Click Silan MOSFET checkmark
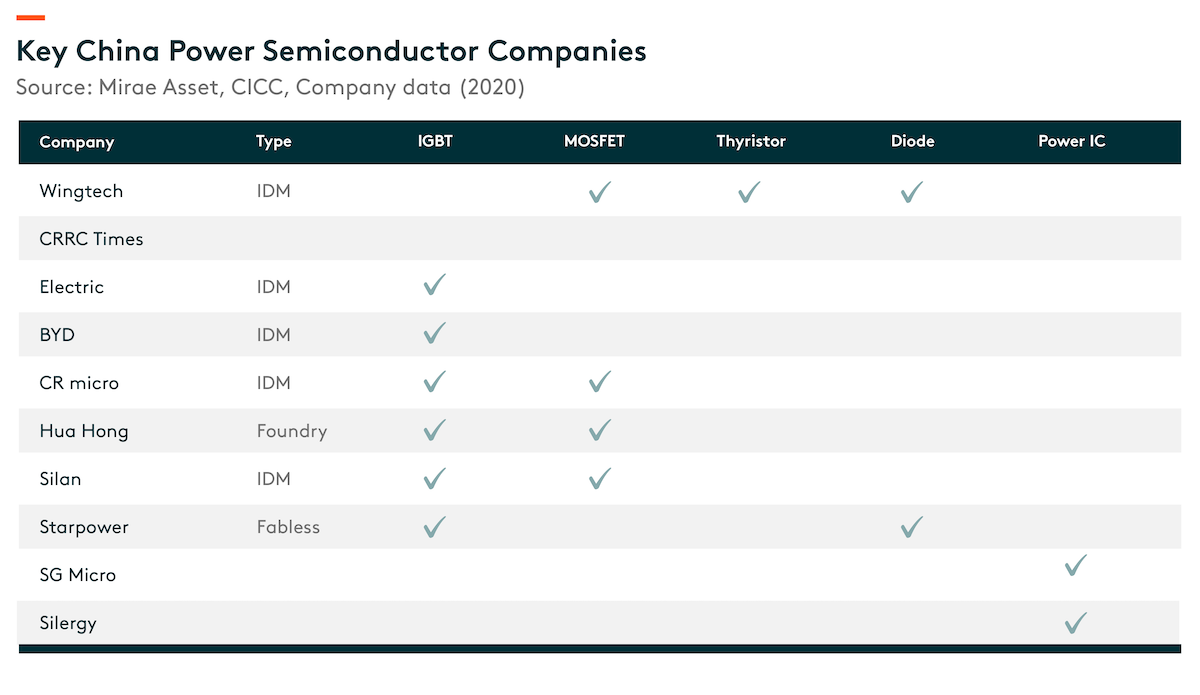The image size is (1200, 695). [x=599, y=478]
